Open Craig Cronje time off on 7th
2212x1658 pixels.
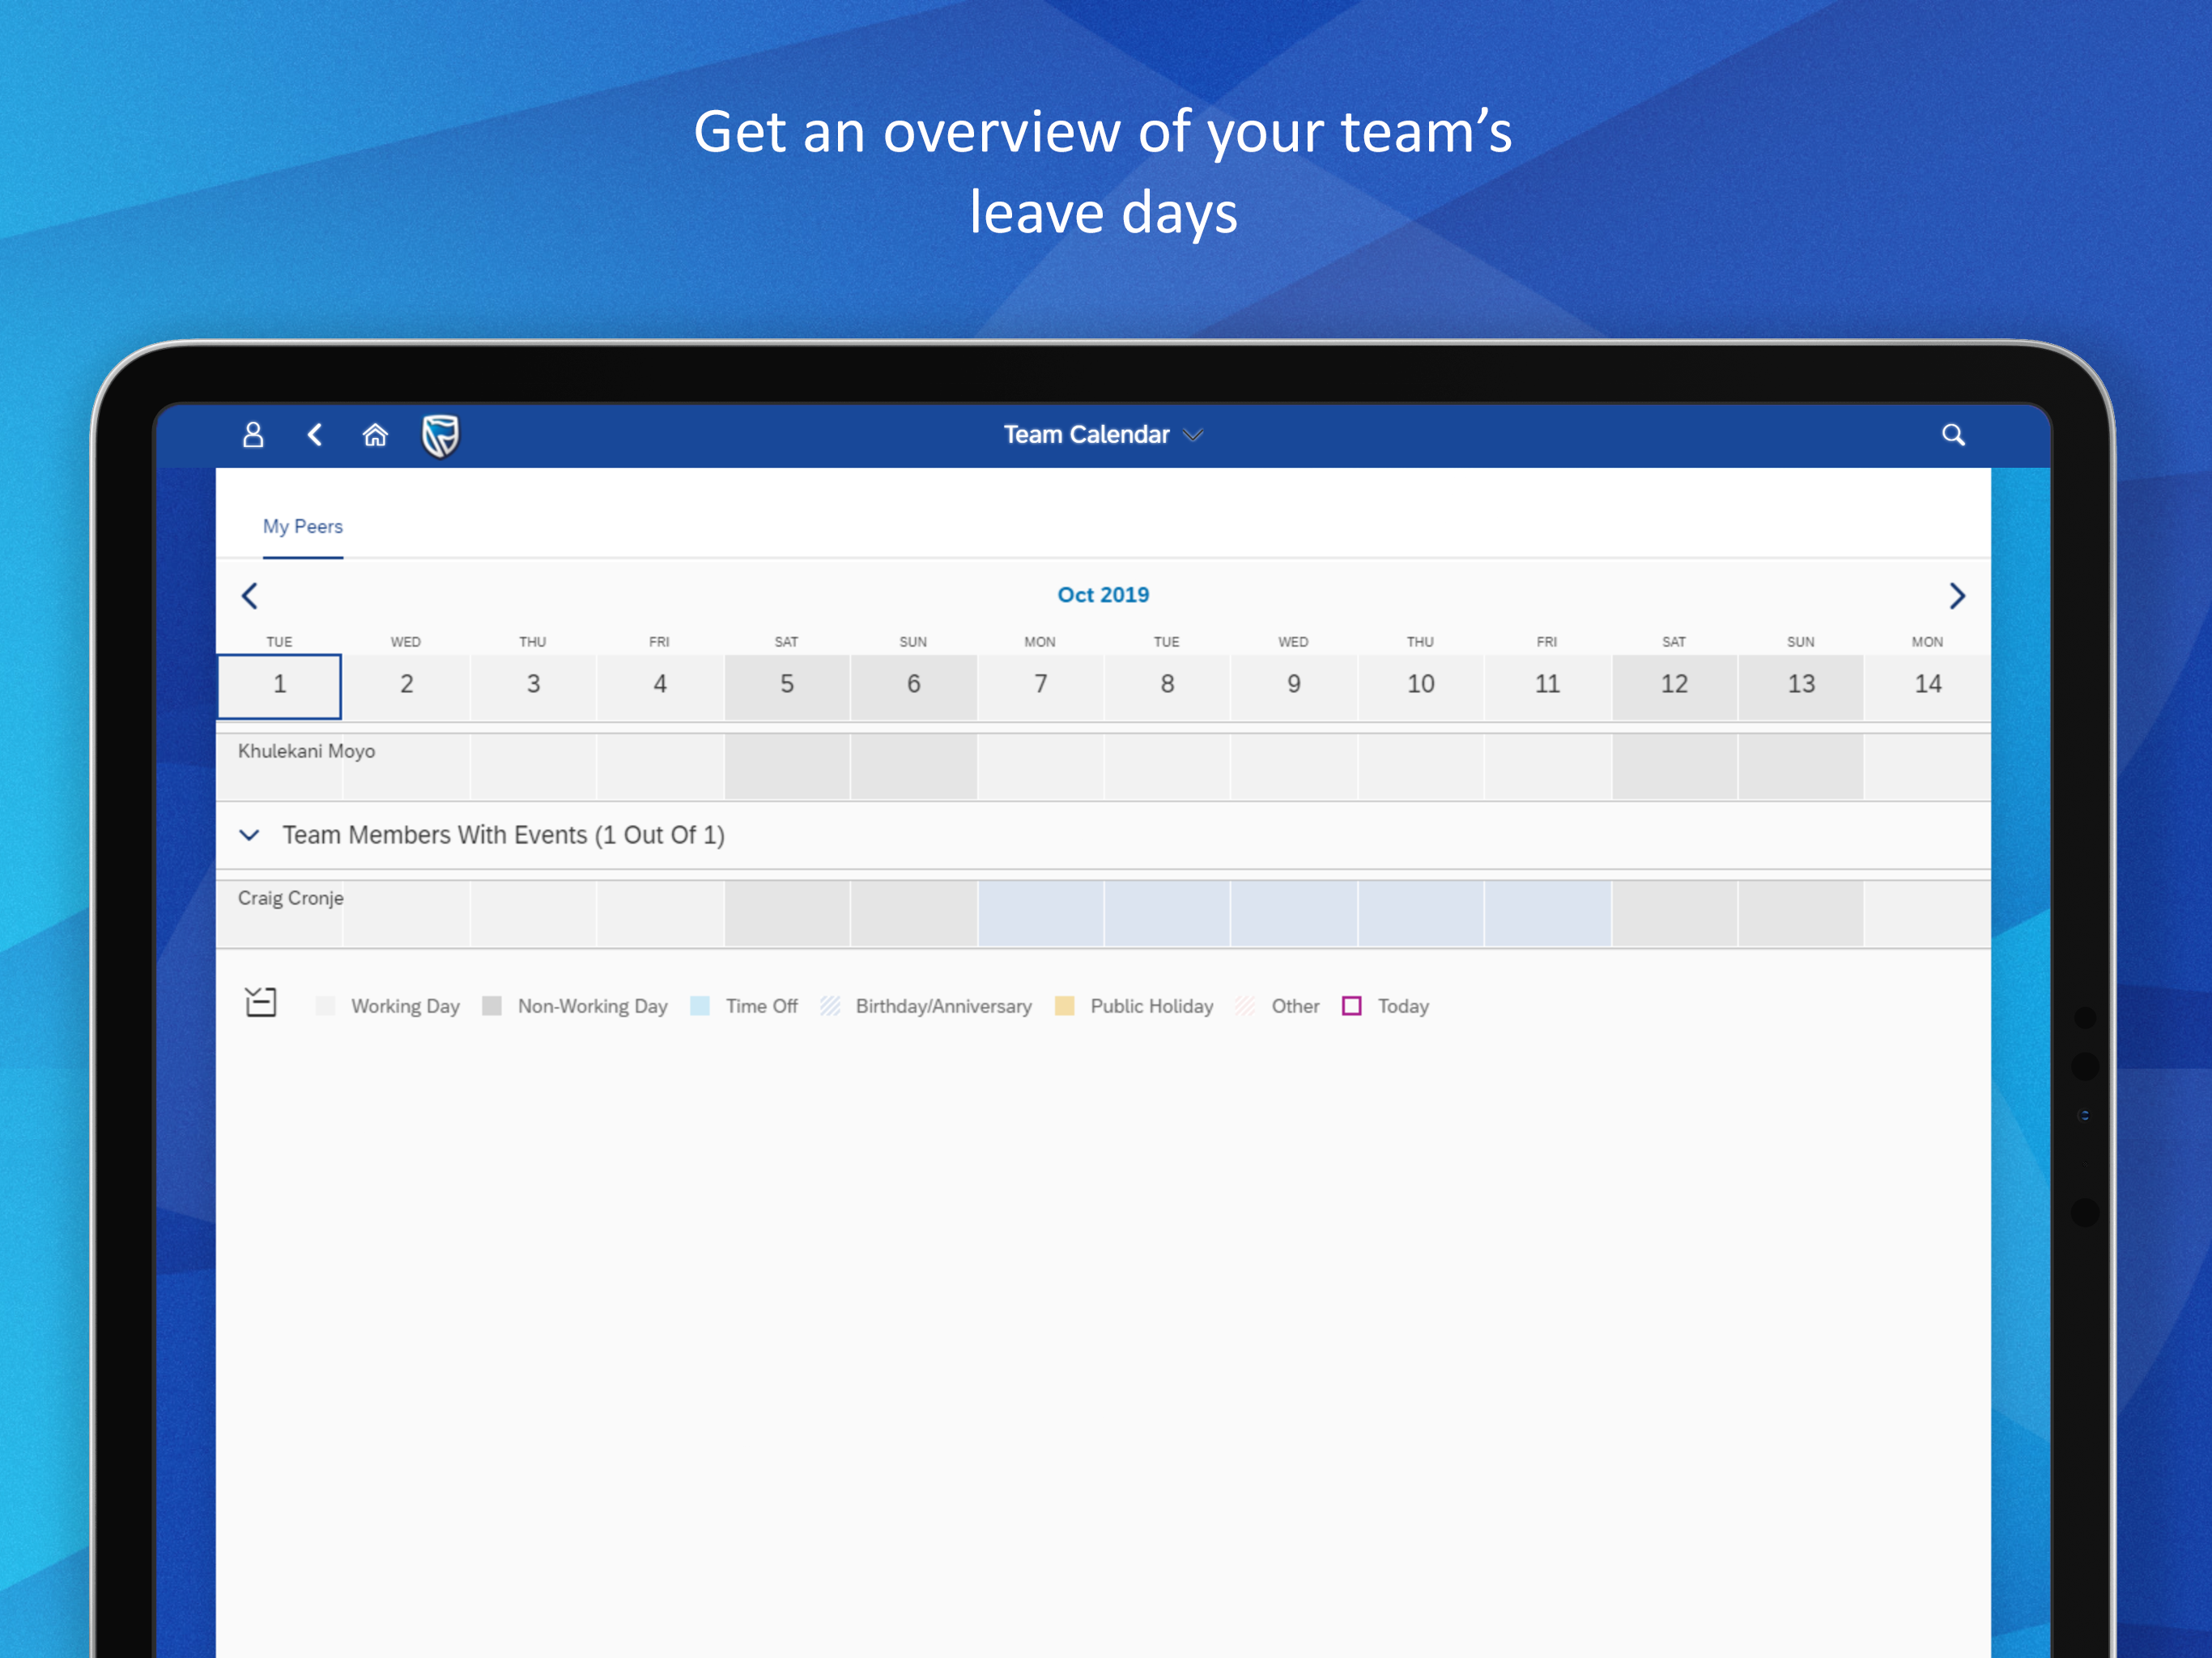coord(1040,913)
